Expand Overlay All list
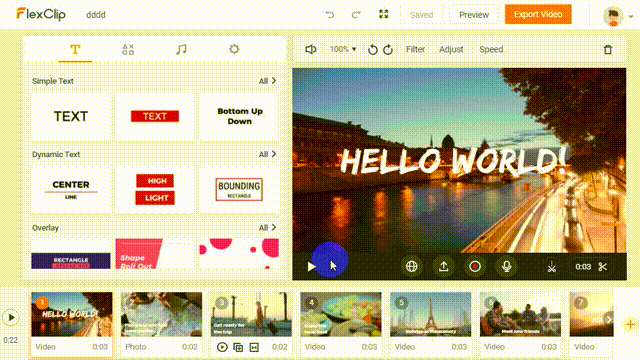The height and width of the screenshot is (360, 640). point(267,227)
